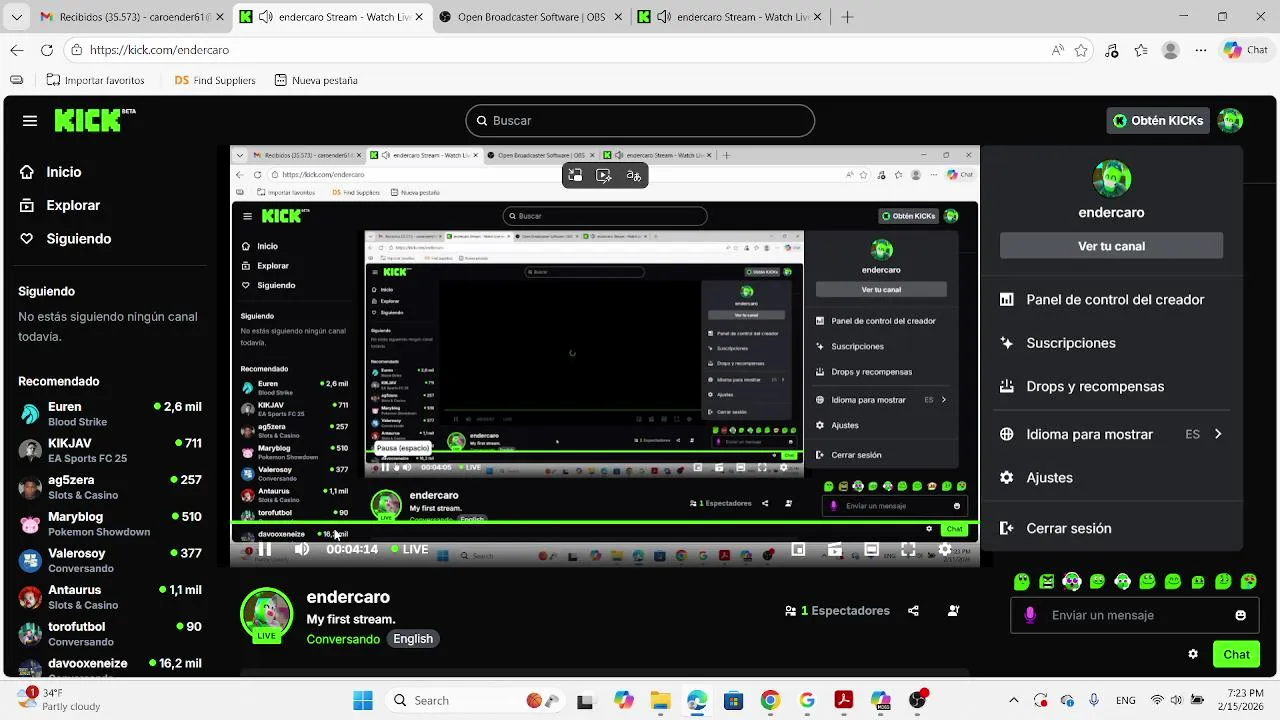Open player settings gear icon
This screenshot has height=720, width=1280.
[944, 549]
